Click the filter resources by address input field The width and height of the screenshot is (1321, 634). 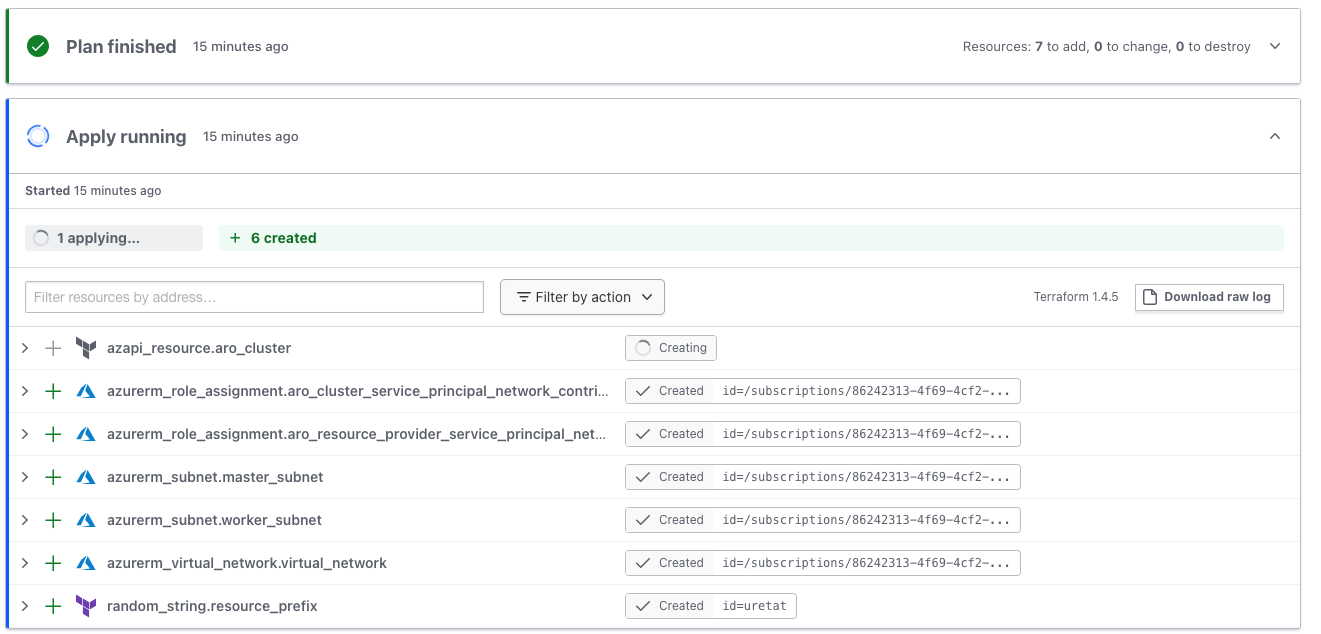(253, 296)
